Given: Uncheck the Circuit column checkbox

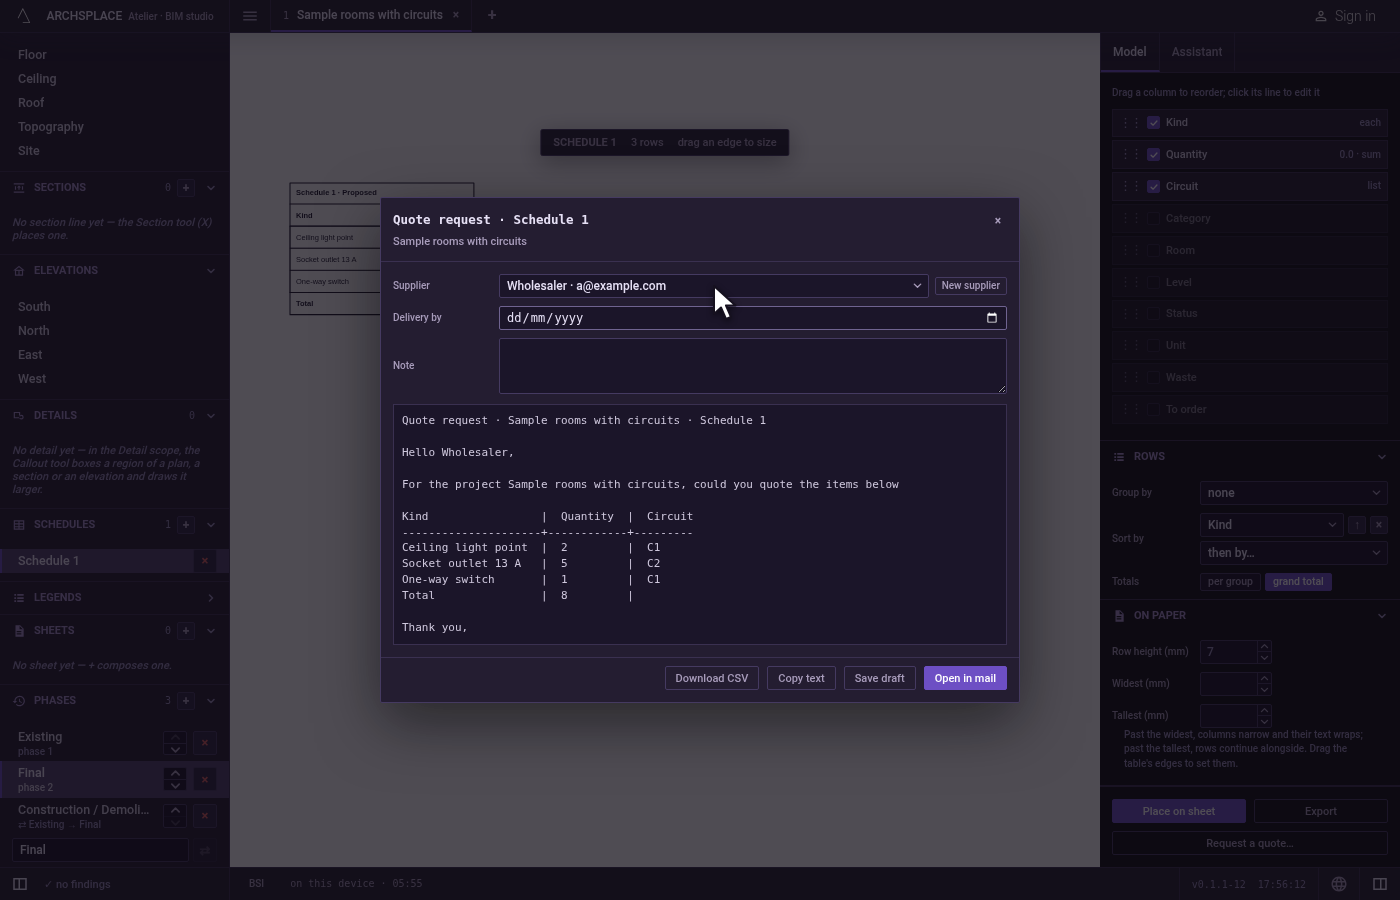Looking at the screenshot, I should pyautogui.click(x=1154, y=187).
